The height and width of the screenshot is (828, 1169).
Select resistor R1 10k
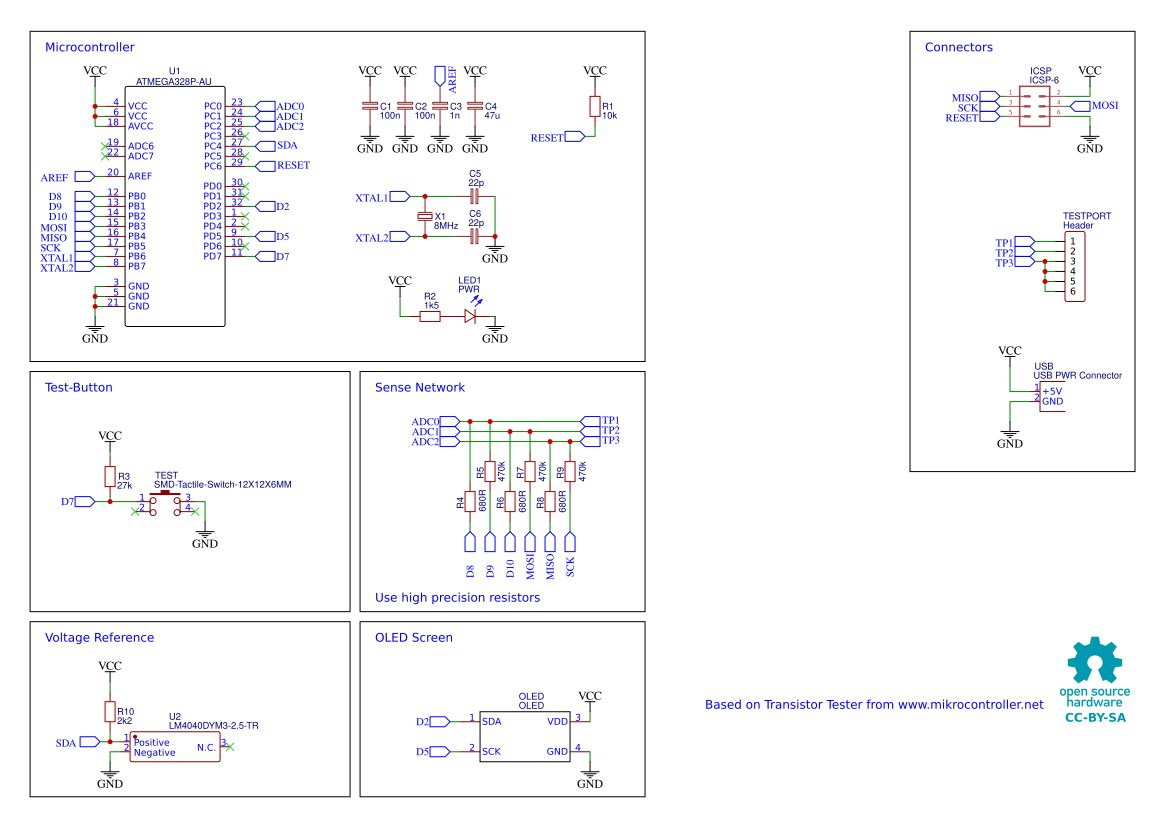[x=595, y=107]
